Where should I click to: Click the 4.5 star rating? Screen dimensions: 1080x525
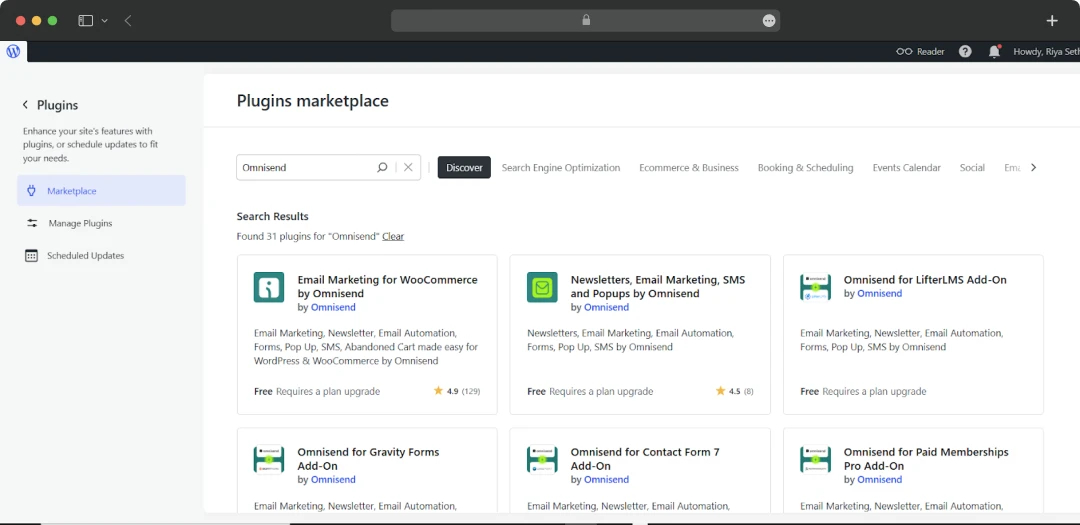[734, 391]
